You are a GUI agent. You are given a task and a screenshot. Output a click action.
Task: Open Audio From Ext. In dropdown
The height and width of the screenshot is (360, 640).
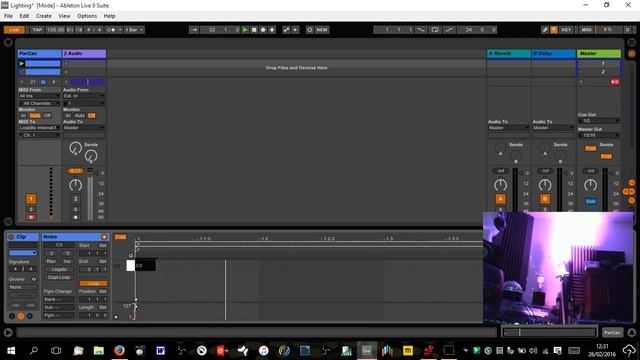coord(84,96)
